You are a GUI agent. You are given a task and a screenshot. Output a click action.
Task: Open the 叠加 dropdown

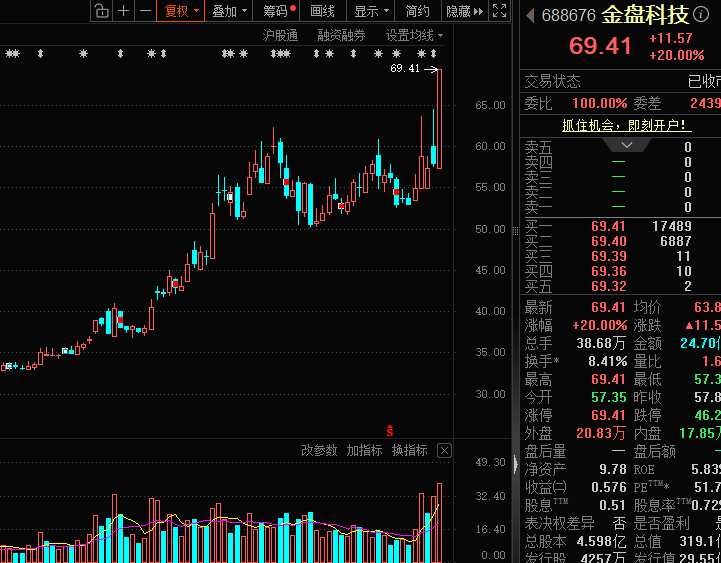coord(229,11)
